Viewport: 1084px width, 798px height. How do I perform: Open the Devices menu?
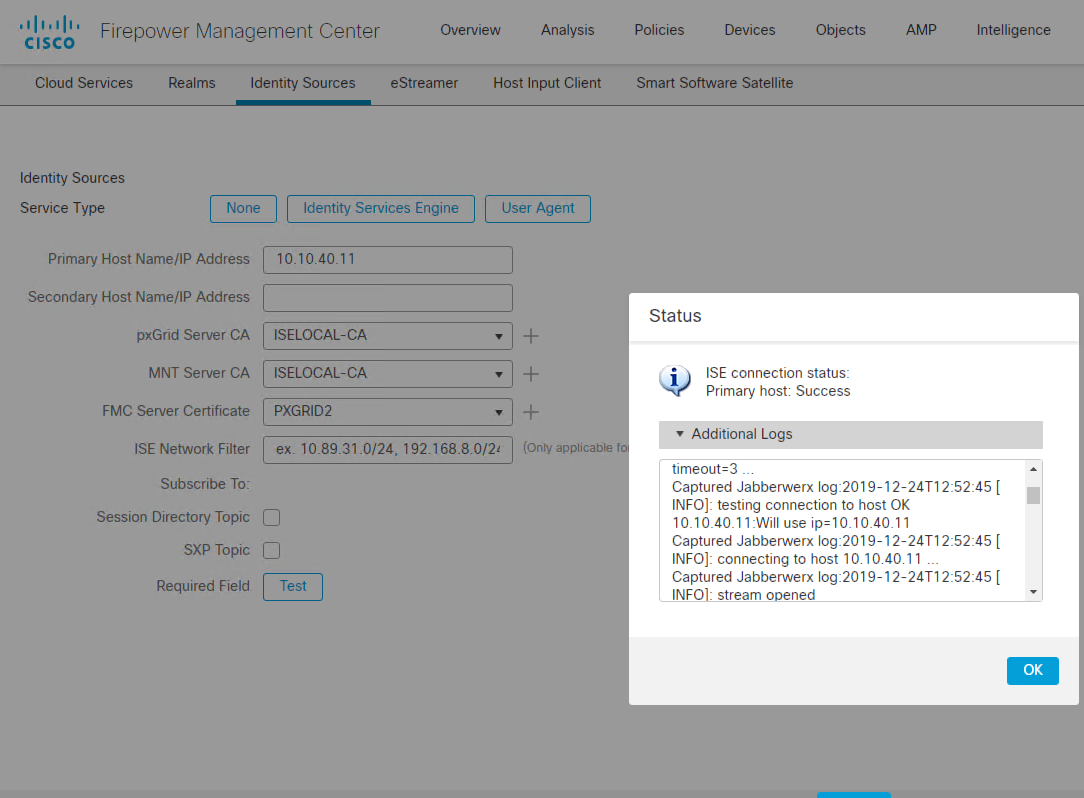[750, 30]
